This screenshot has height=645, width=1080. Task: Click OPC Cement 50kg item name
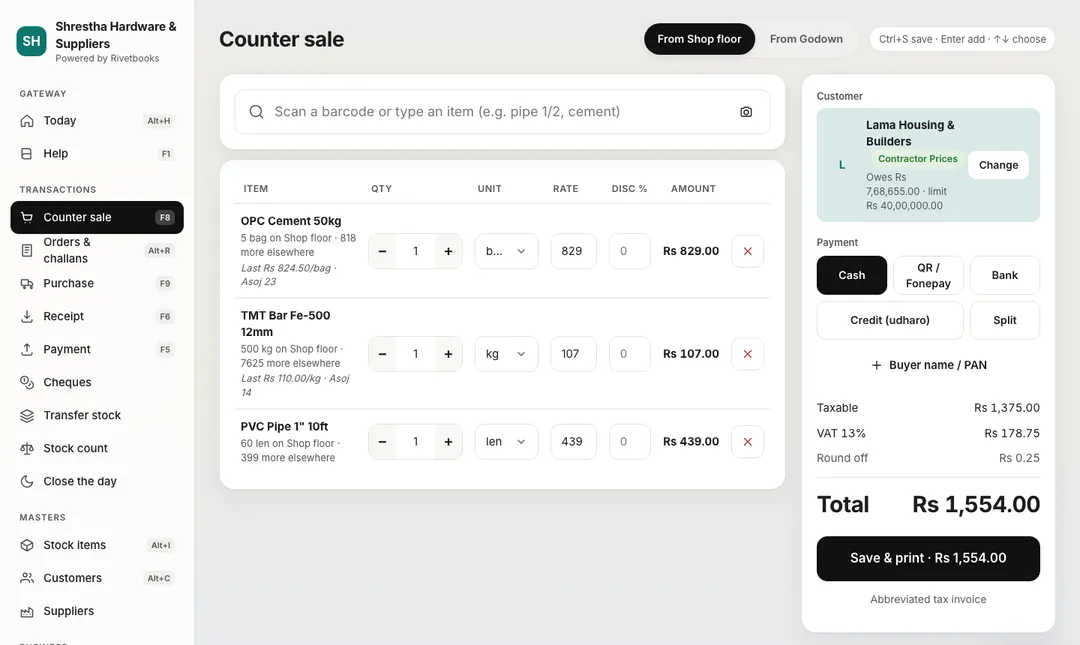(291, 221)
